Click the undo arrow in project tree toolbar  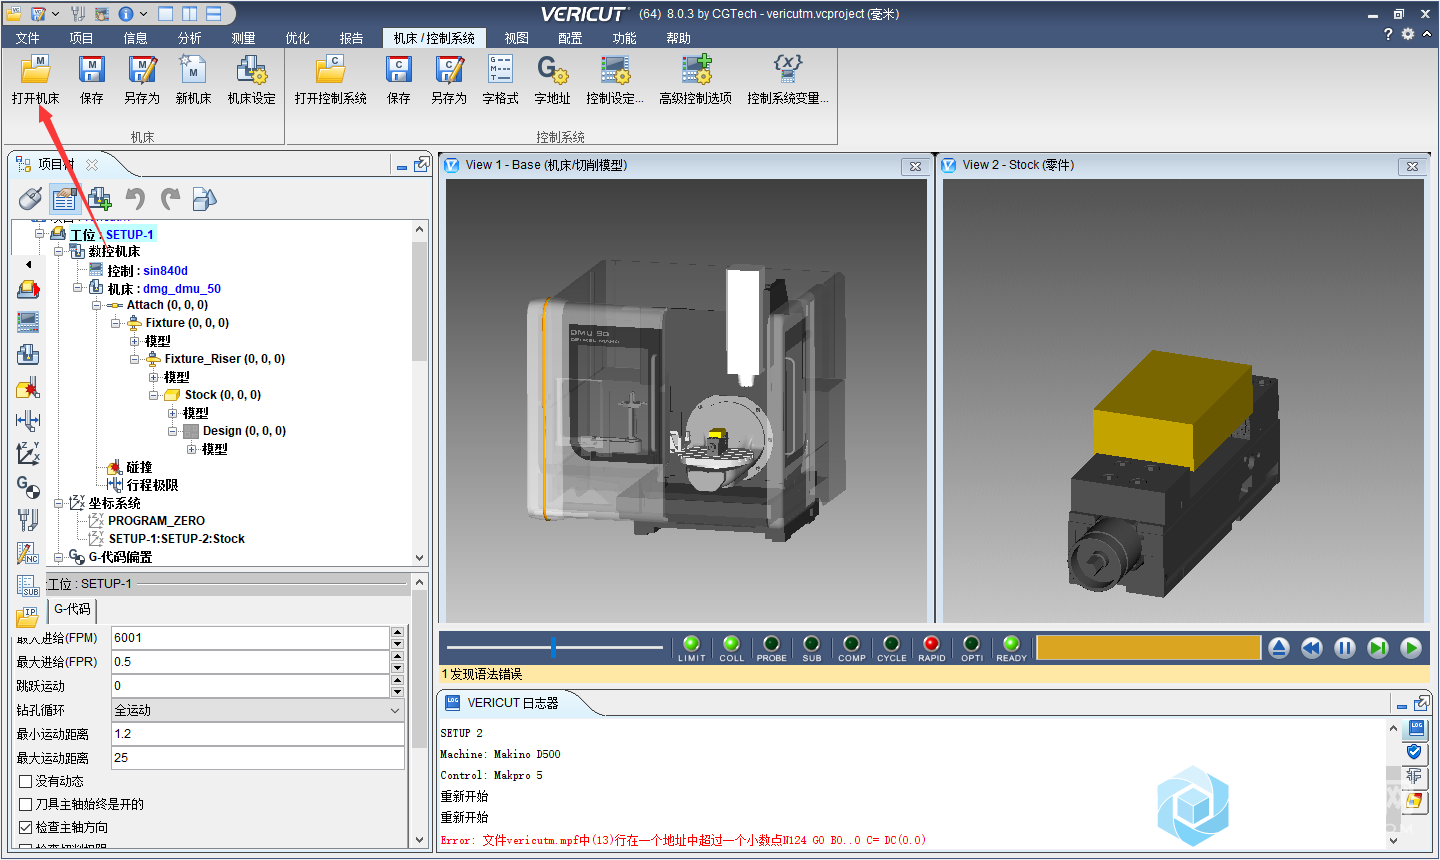(135, 199)
